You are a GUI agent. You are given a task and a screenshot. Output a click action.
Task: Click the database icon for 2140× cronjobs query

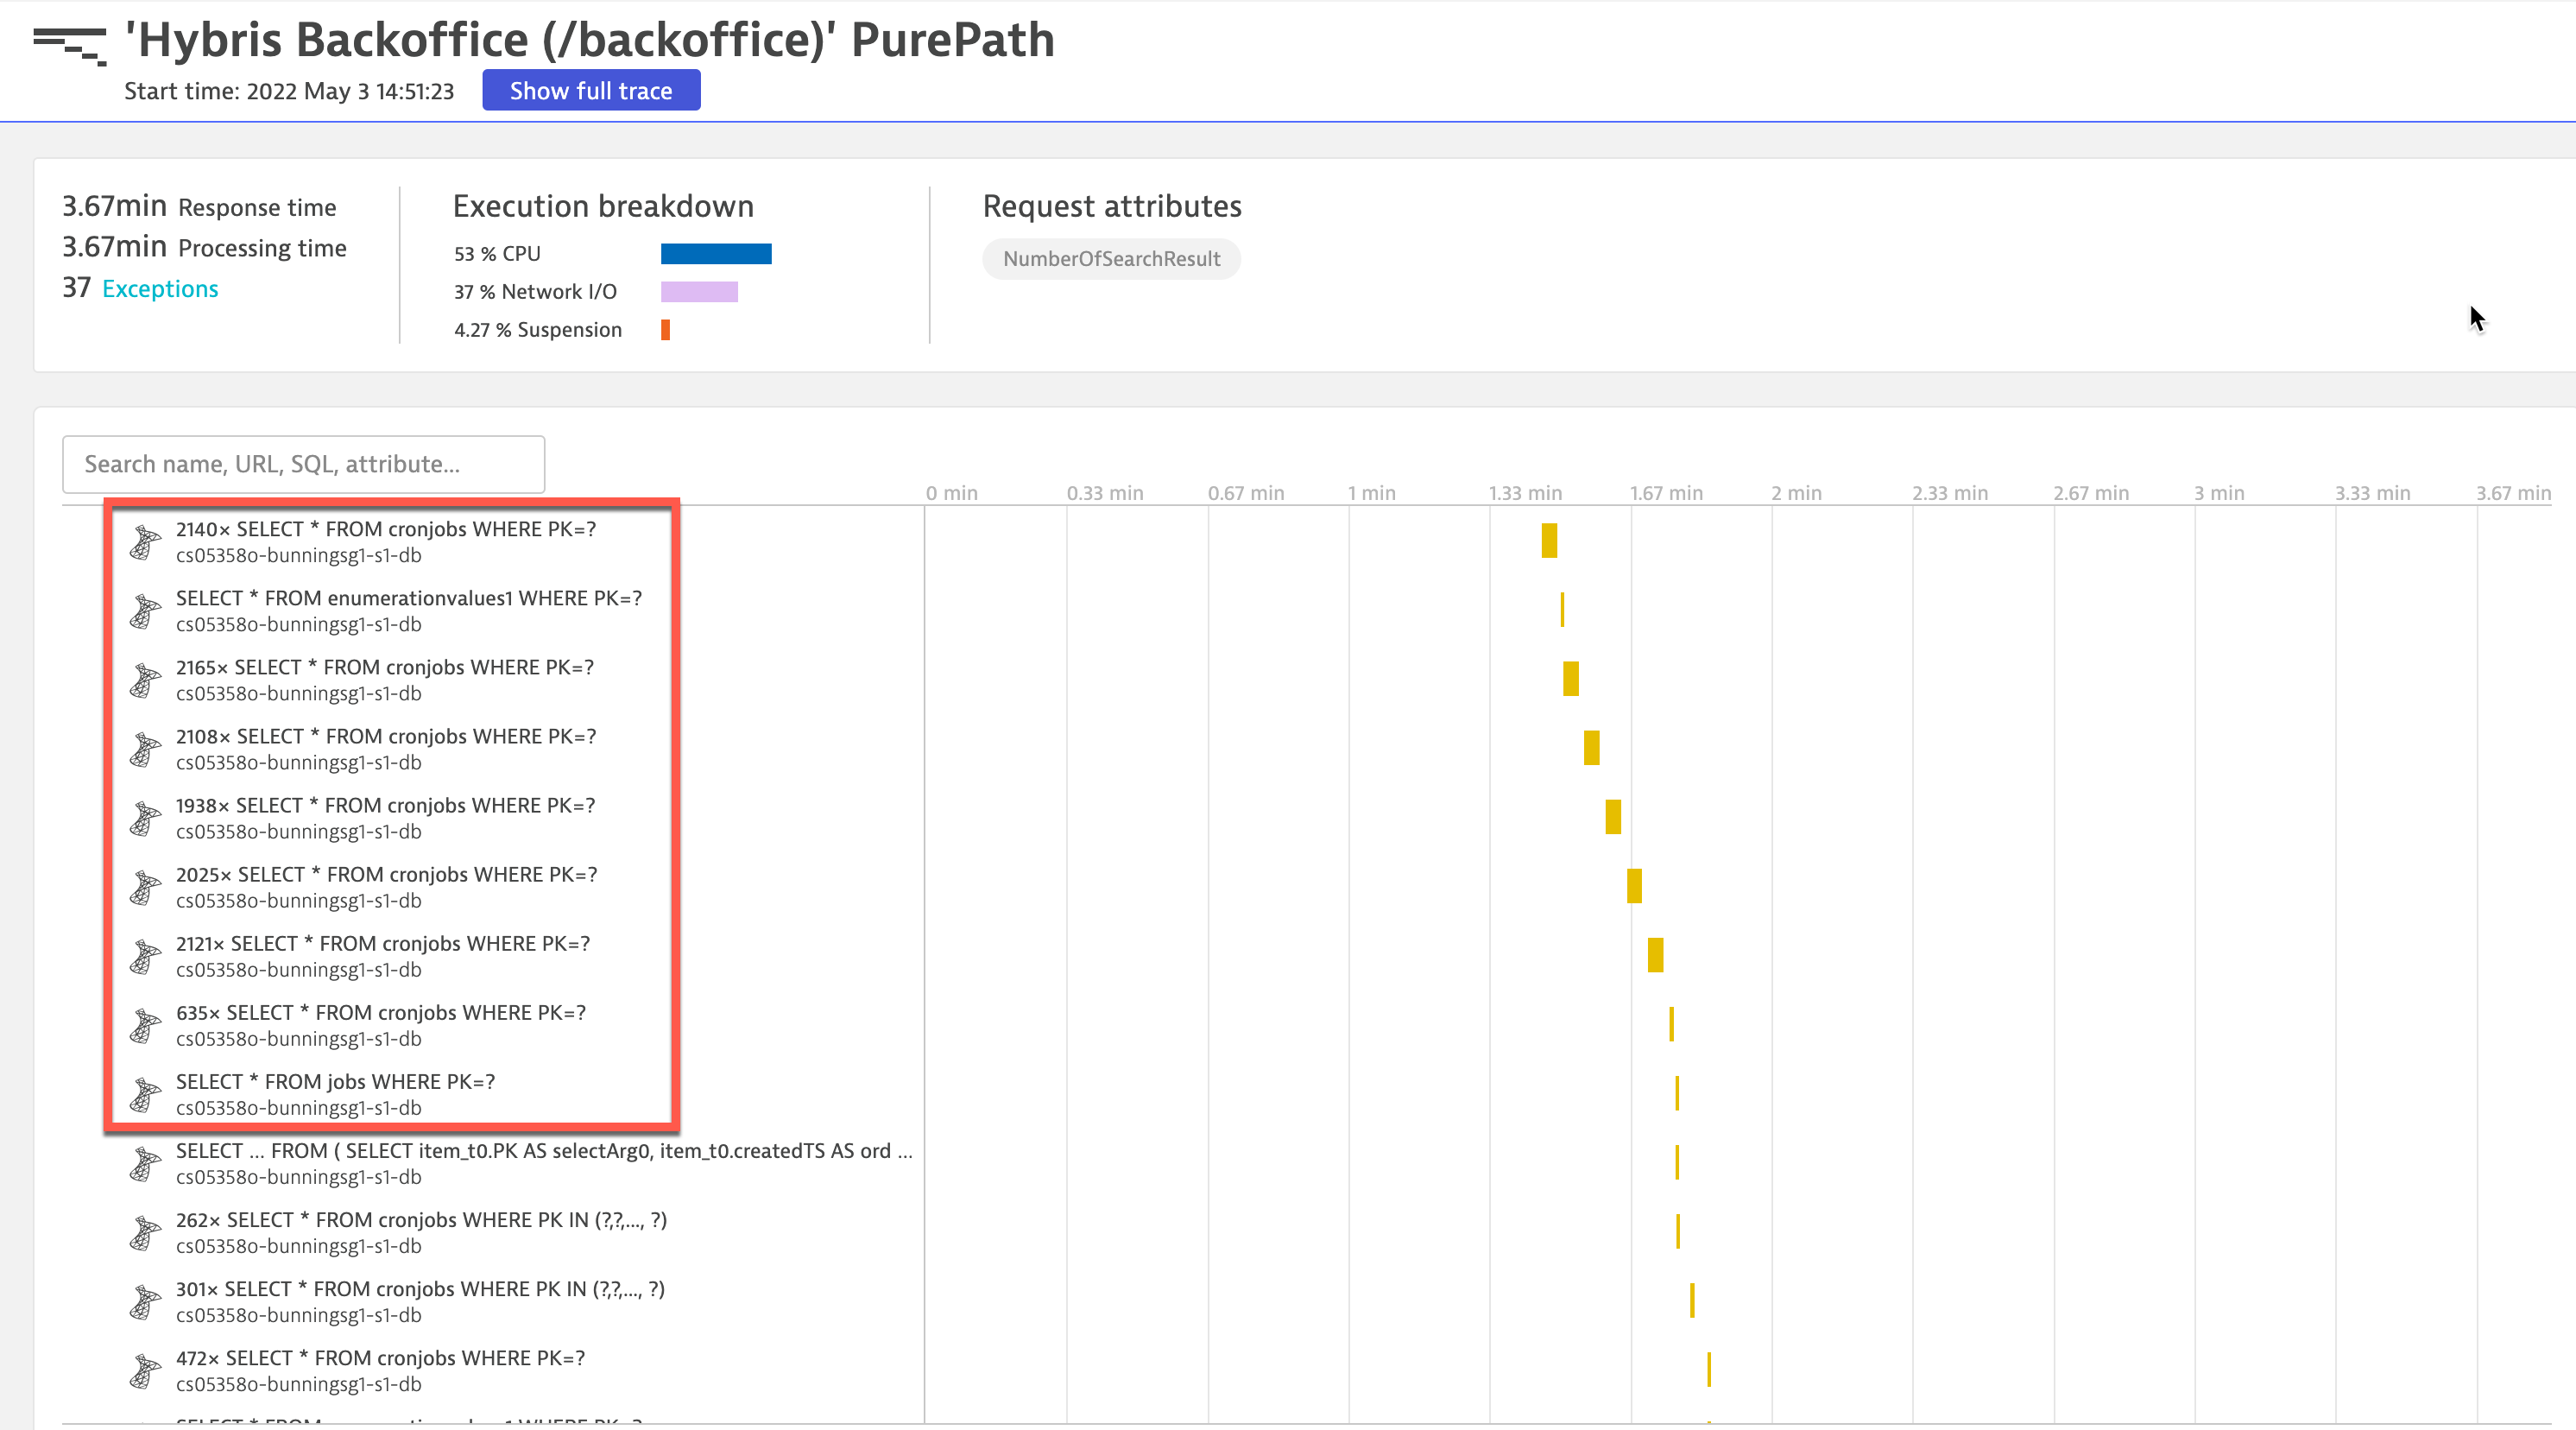145,543
